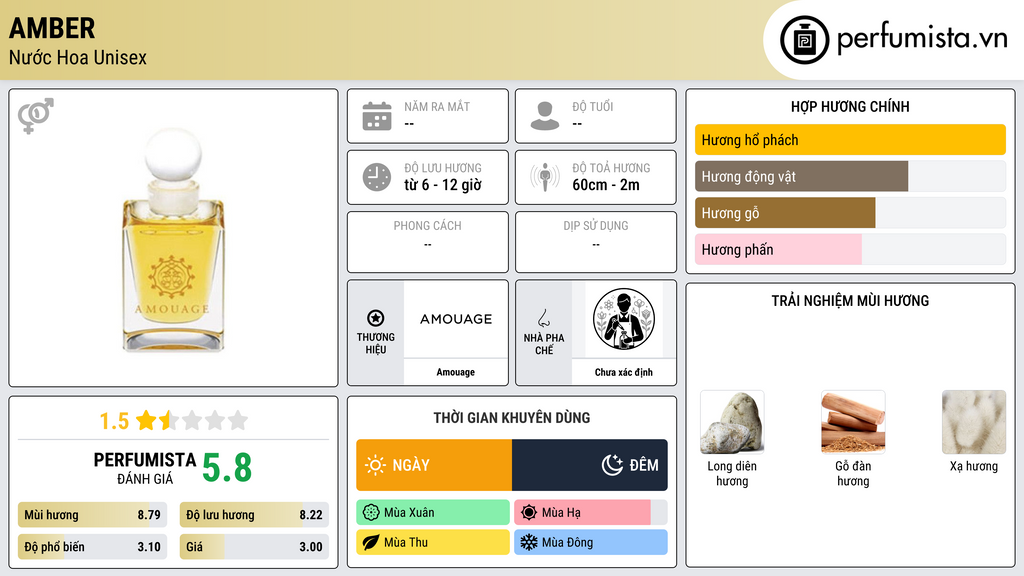The image size is (1024, 576).
Task: Click the Nước Hoa Unisex subtitle
Action: (78, 57)
